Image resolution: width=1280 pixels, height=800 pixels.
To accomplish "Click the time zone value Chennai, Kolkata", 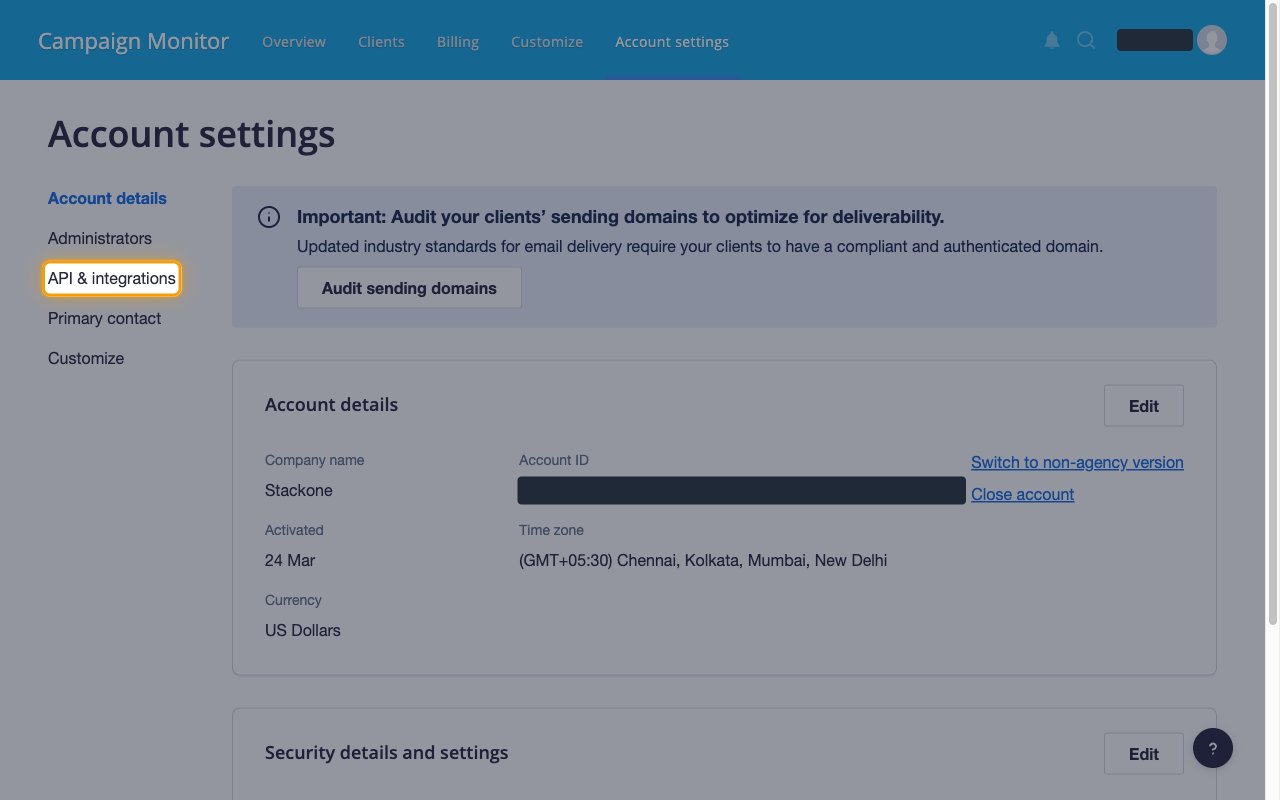I will pos(703,560).
